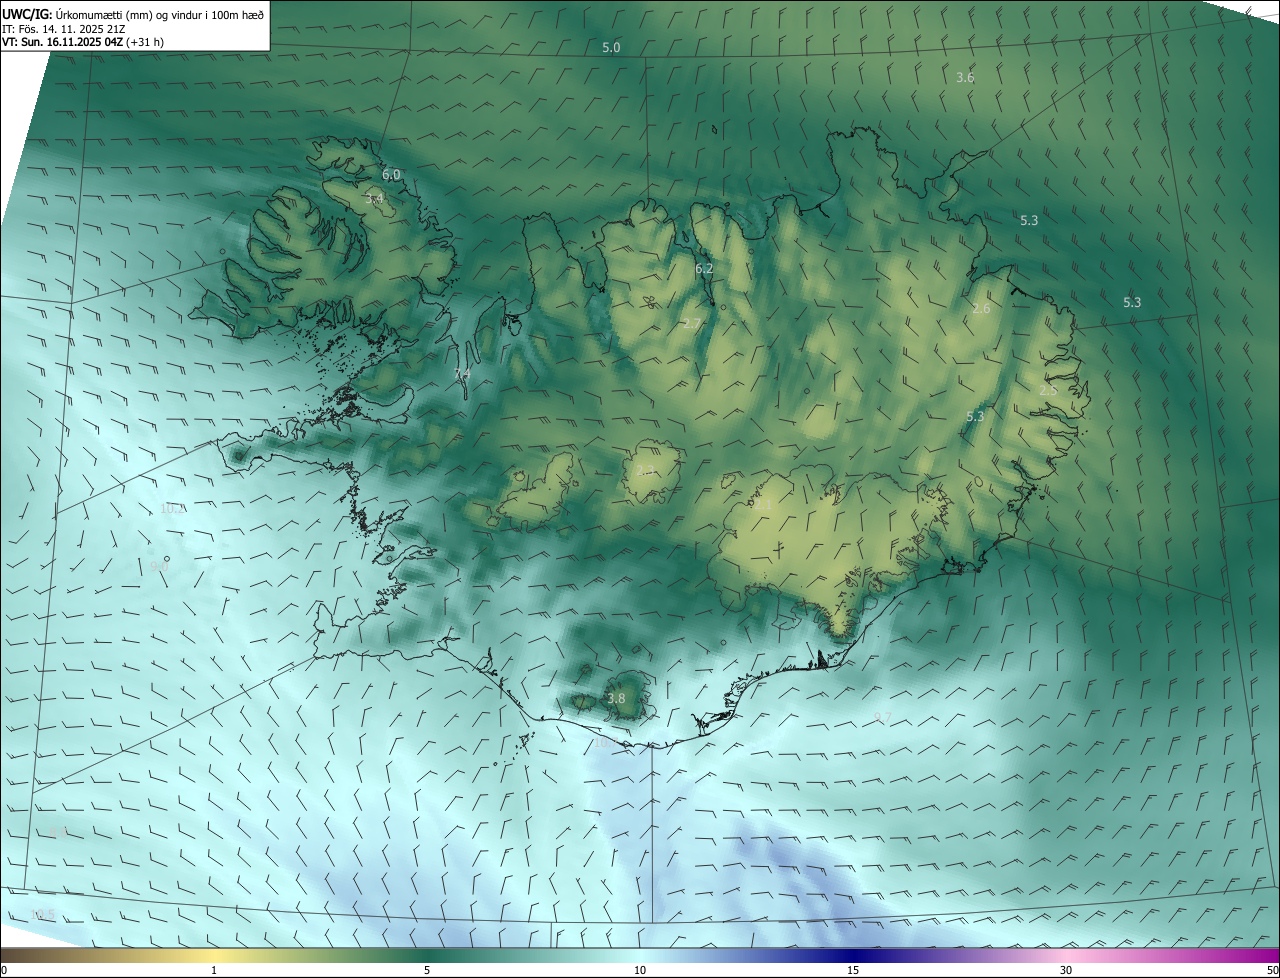The width and height of the screenshot is (1280, 978).
Task: Click the '0' tick on the color scale
Action: [4, 970]
